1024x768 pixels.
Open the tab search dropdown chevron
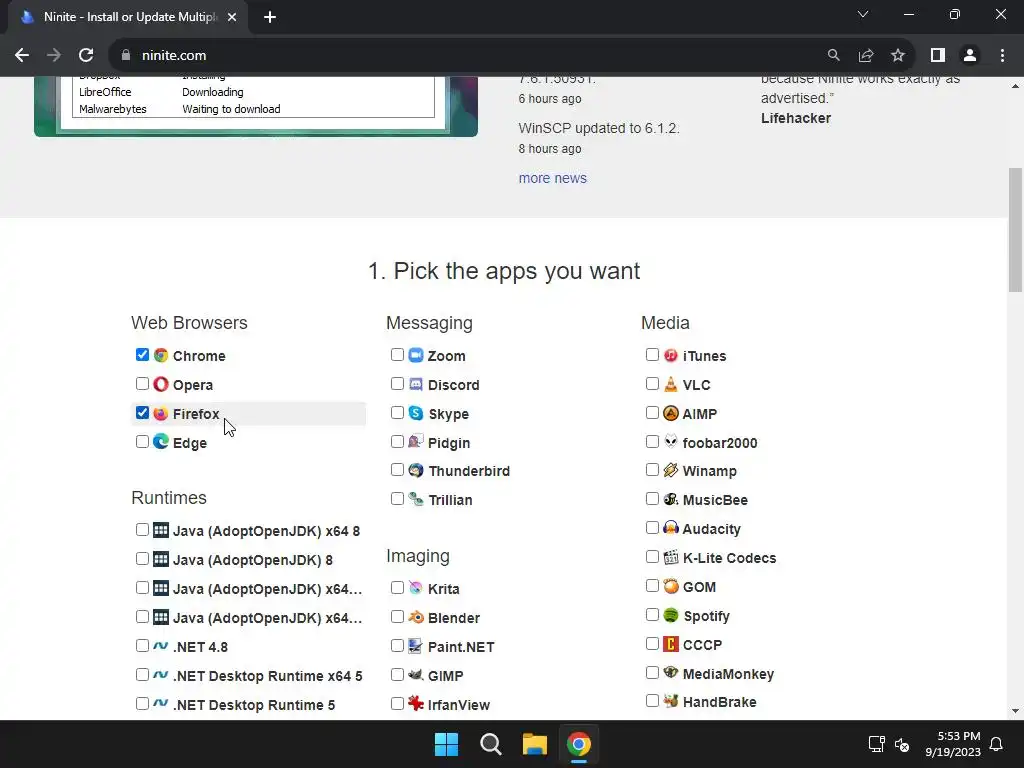click(863, 14)
